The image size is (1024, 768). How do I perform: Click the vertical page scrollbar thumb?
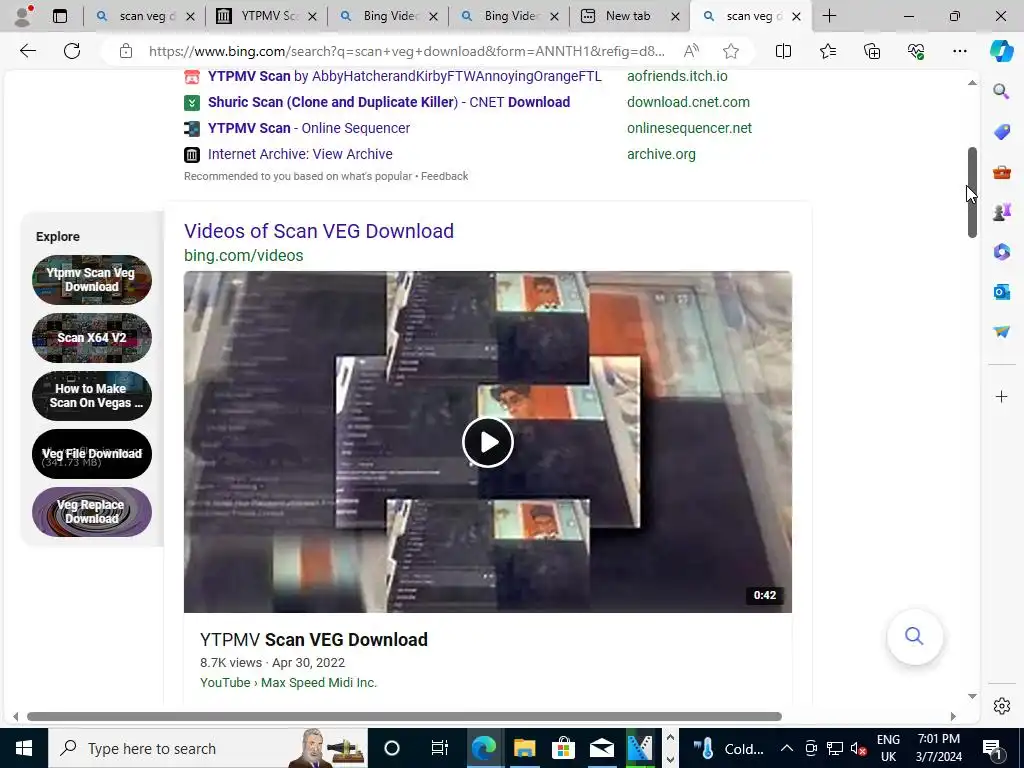point(972,192)
